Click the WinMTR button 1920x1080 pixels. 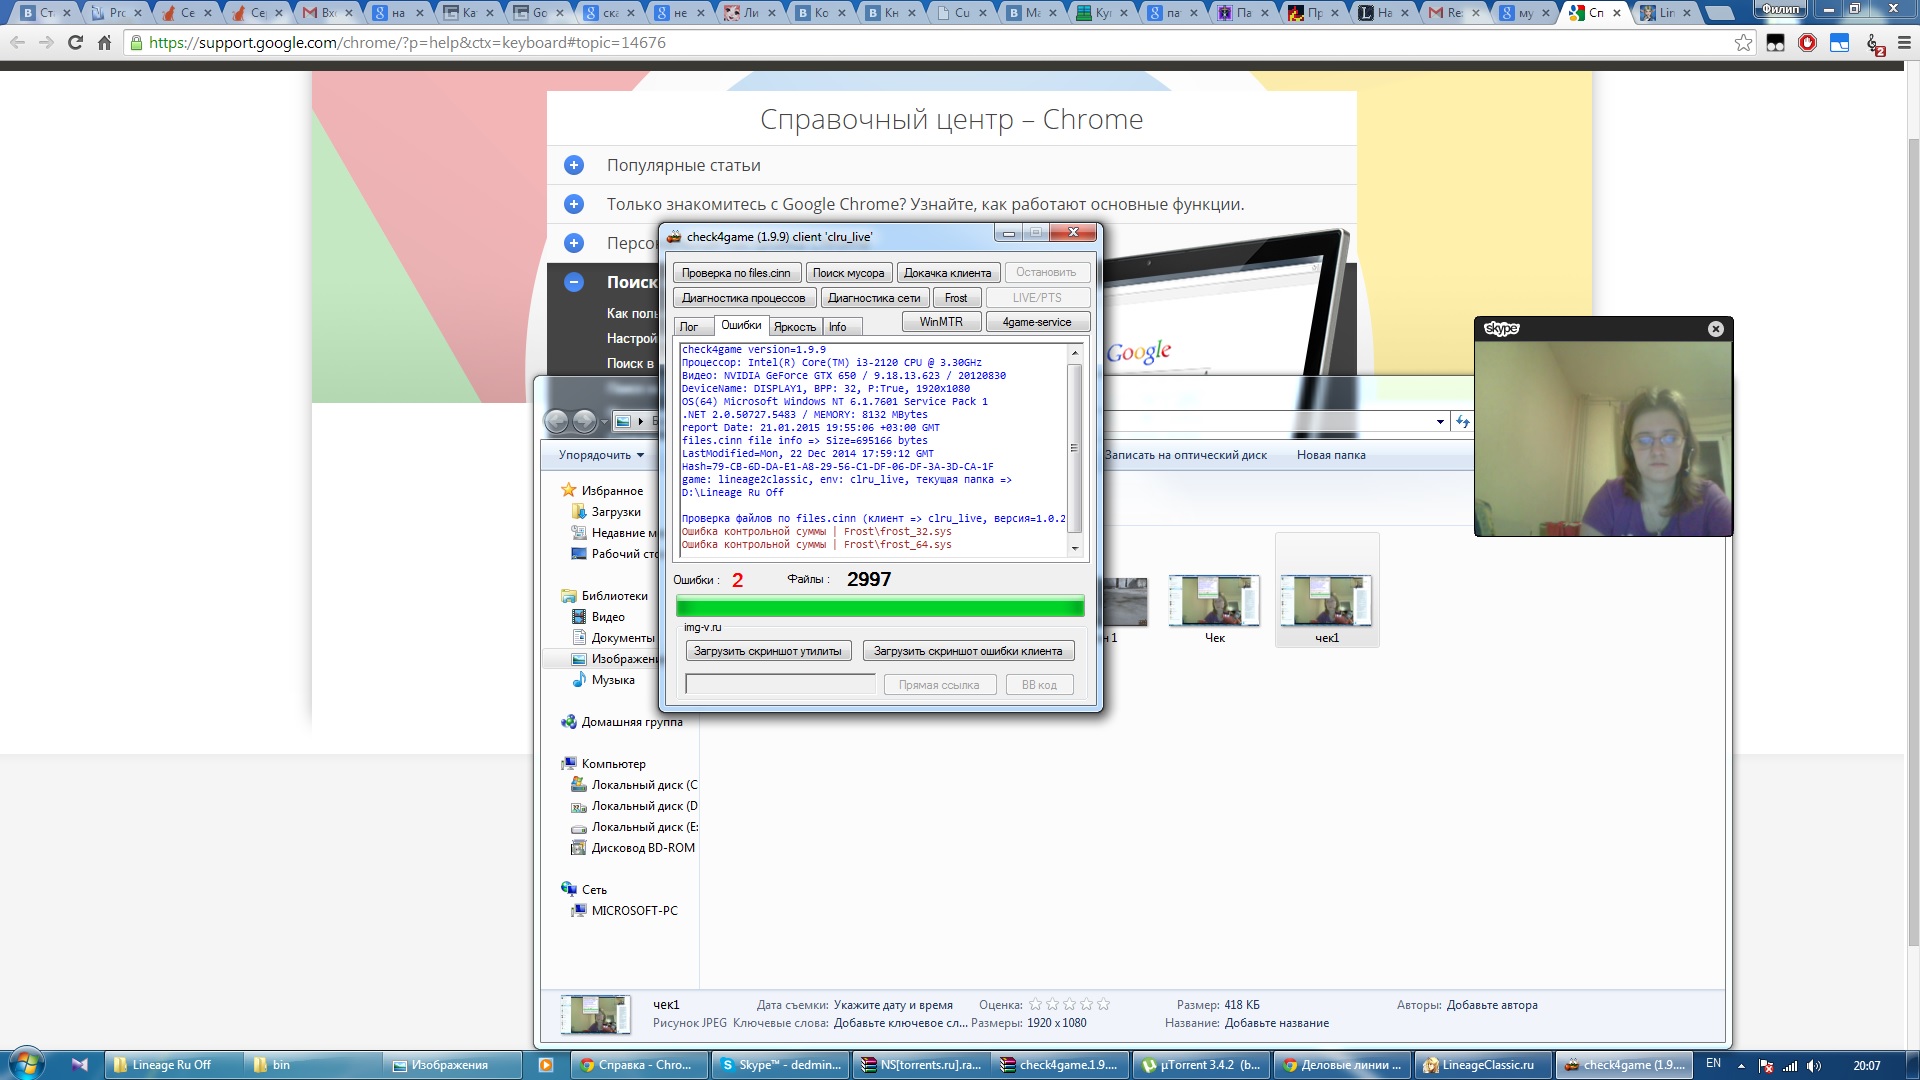tap(941, 322)
